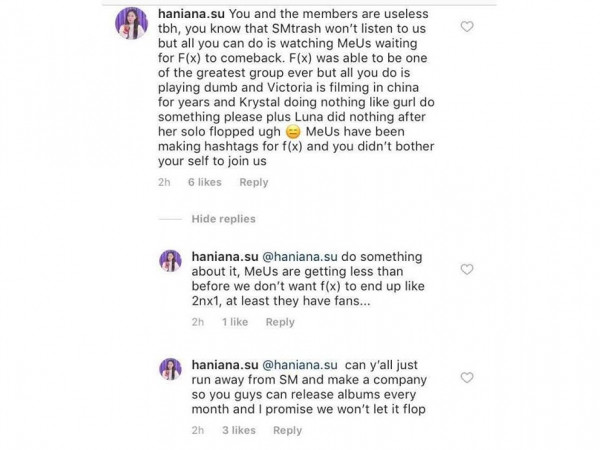Viewport: 600px width, 450px height.
Task: Like the 'do something about it' reply
Action: (466, 269)
